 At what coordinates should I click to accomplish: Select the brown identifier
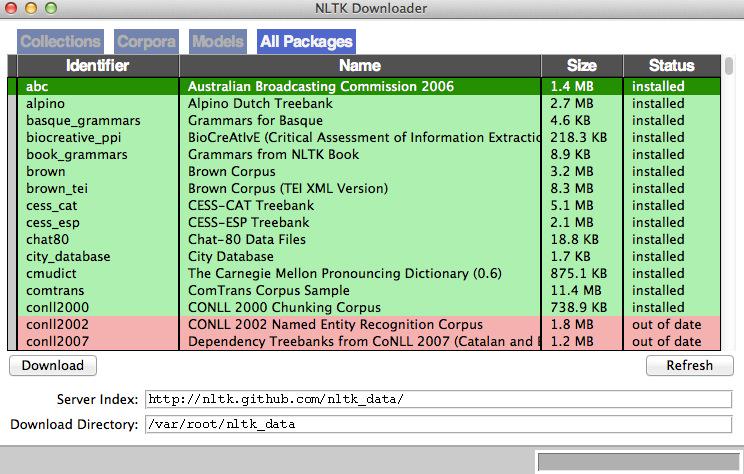click(46, 171)
